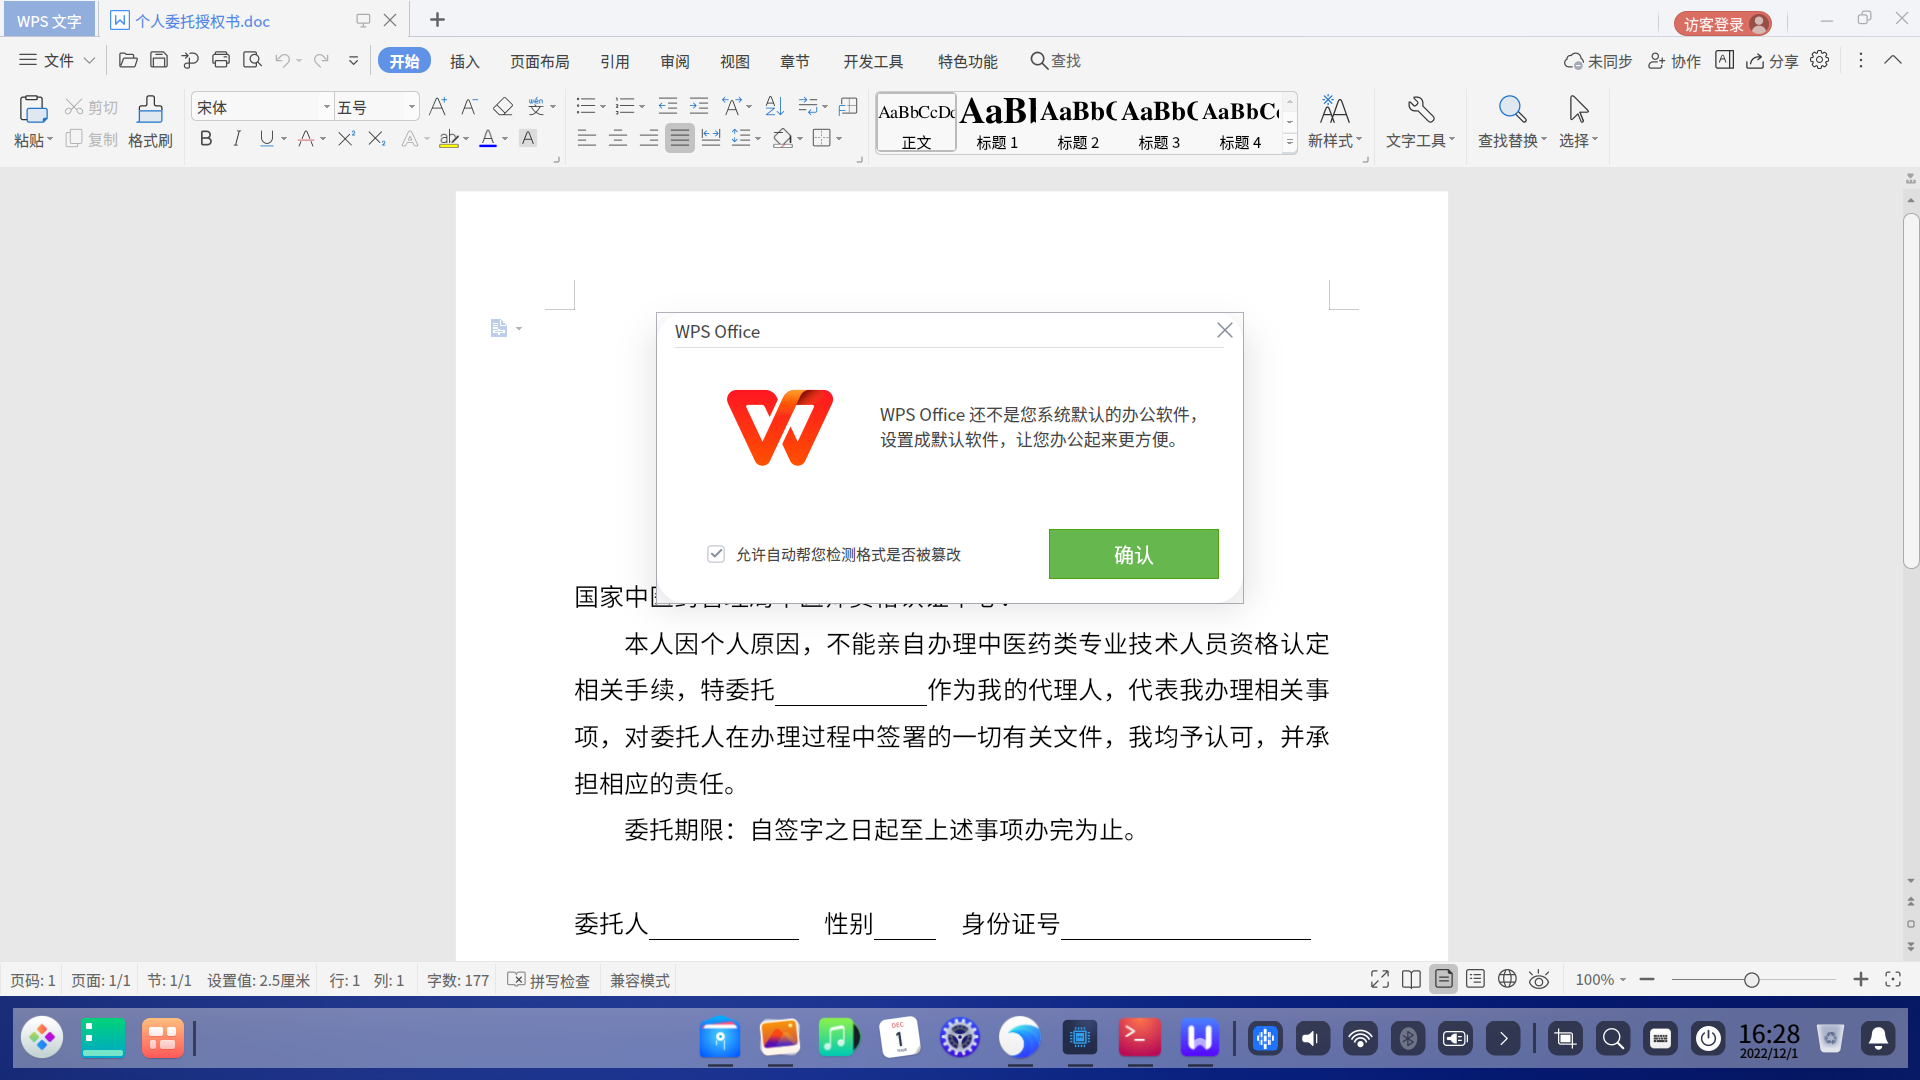Viewport: 1920px width, 1080px height.
Task: Expand the font name dropdown
Action: (326, 107)
